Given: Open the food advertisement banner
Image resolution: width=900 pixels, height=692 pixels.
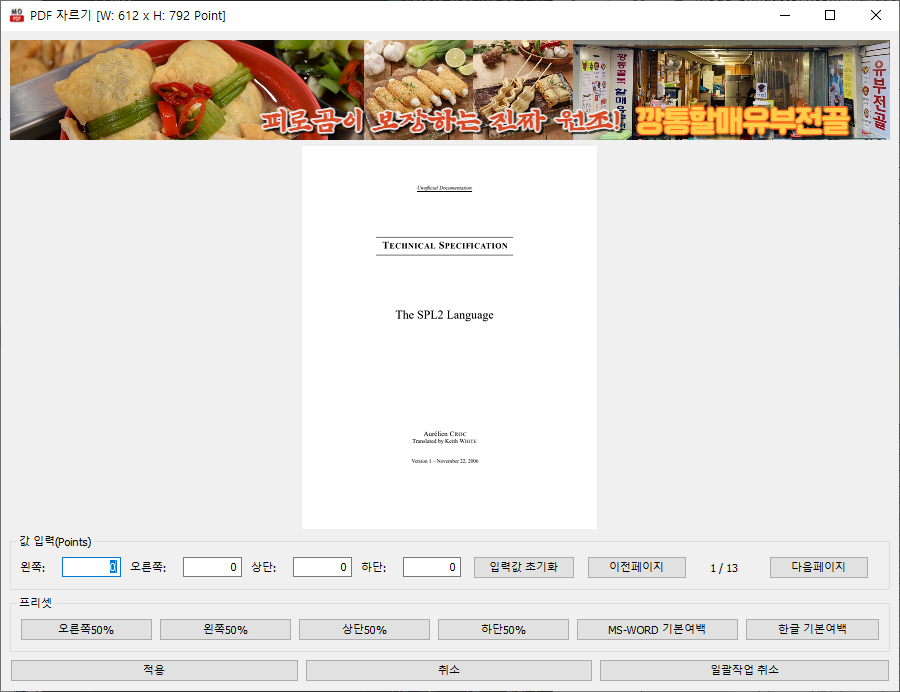Looking at the screenshot, I should 449,90.
